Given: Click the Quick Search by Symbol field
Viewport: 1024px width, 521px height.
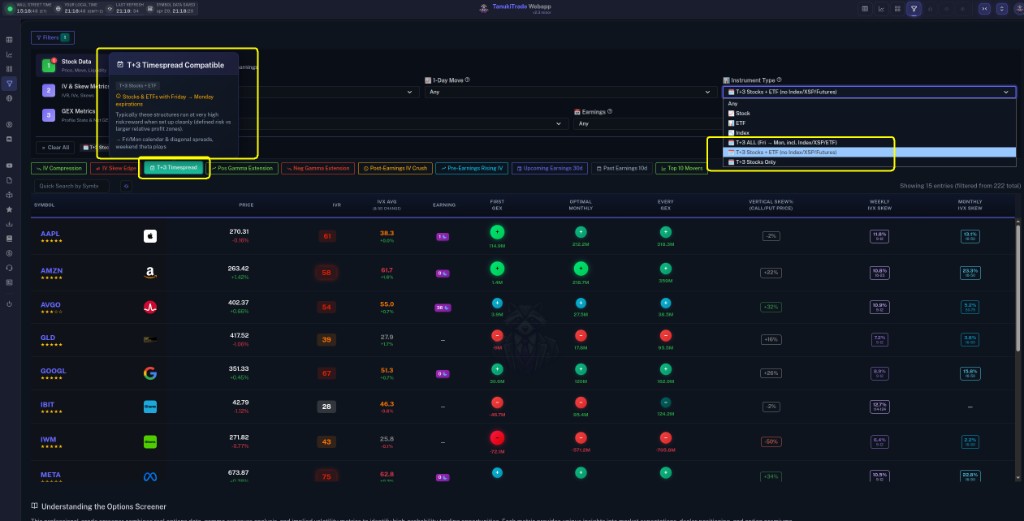Looking at the screenshot, I should [72, 186].
